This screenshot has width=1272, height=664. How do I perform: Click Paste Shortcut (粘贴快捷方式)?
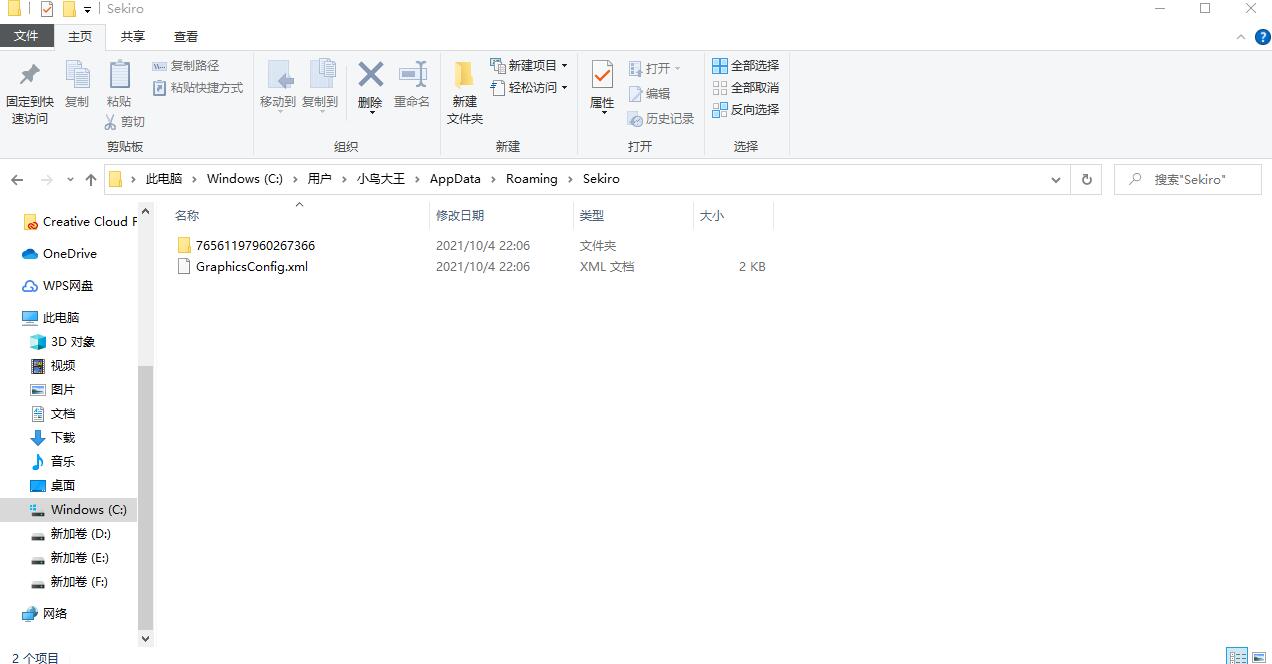tap(198, 88)
